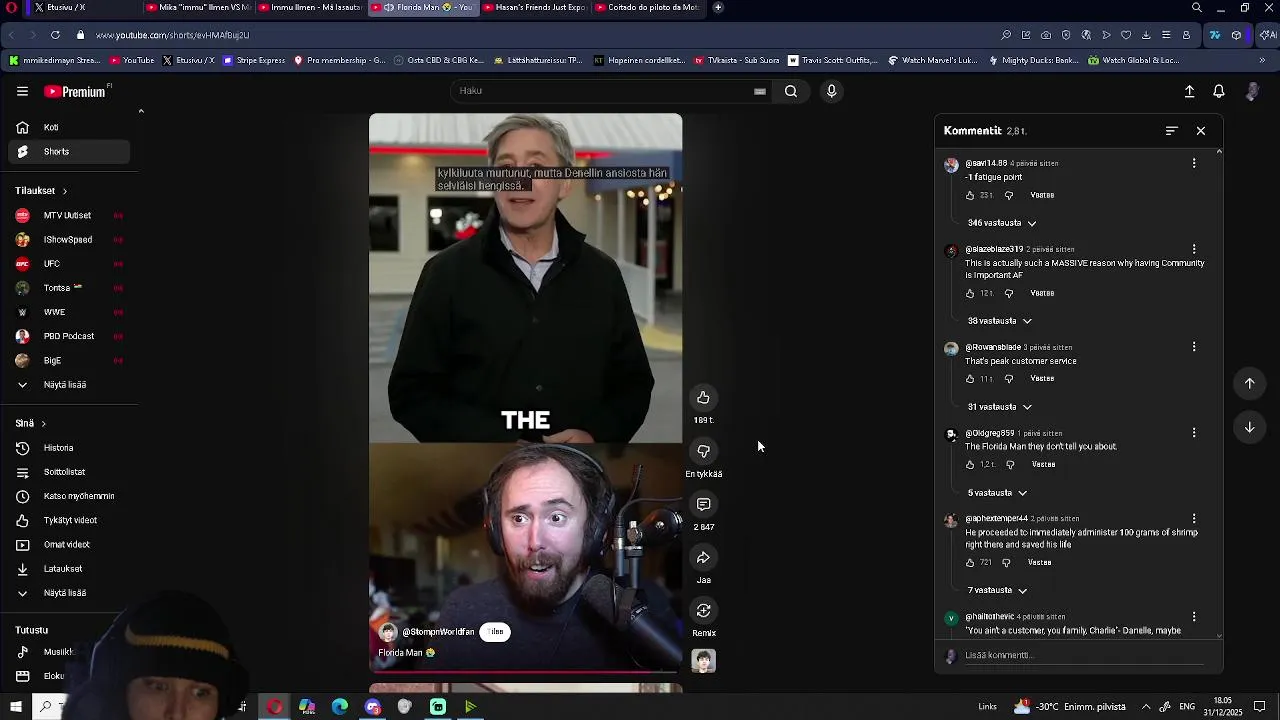Screen dimensions: 1280x720
Task: Expand the 346 vastausta replies
Action: [x=1002, y=223]
